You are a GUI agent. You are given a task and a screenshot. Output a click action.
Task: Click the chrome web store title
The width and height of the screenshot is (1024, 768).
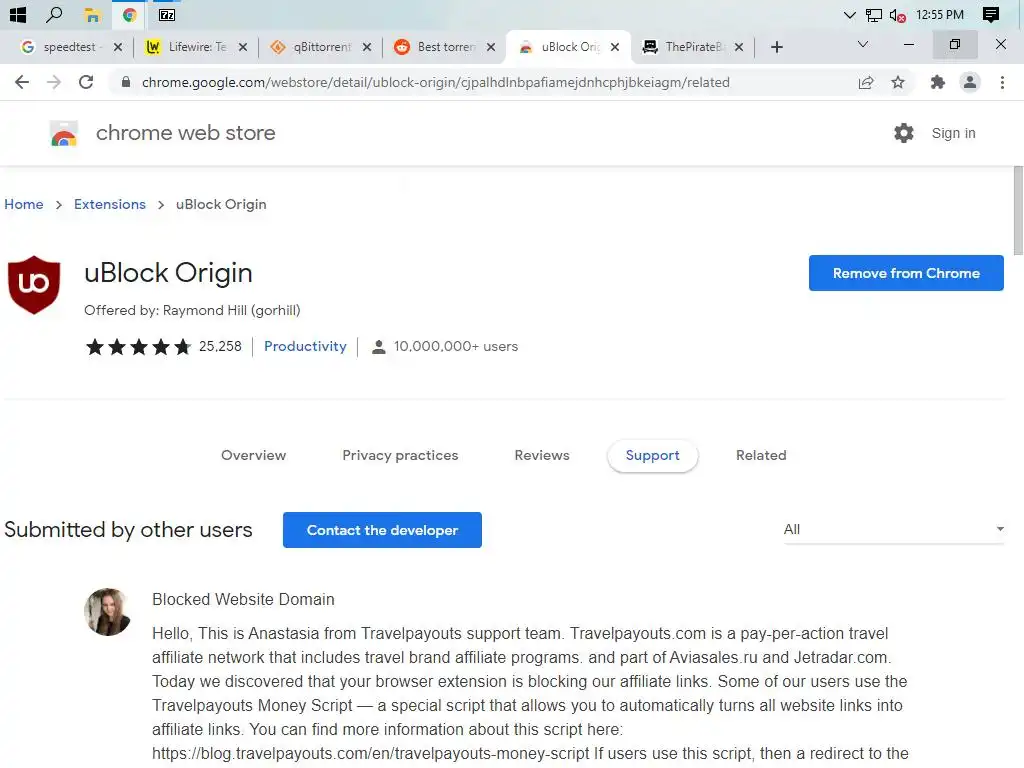[185, 133]
